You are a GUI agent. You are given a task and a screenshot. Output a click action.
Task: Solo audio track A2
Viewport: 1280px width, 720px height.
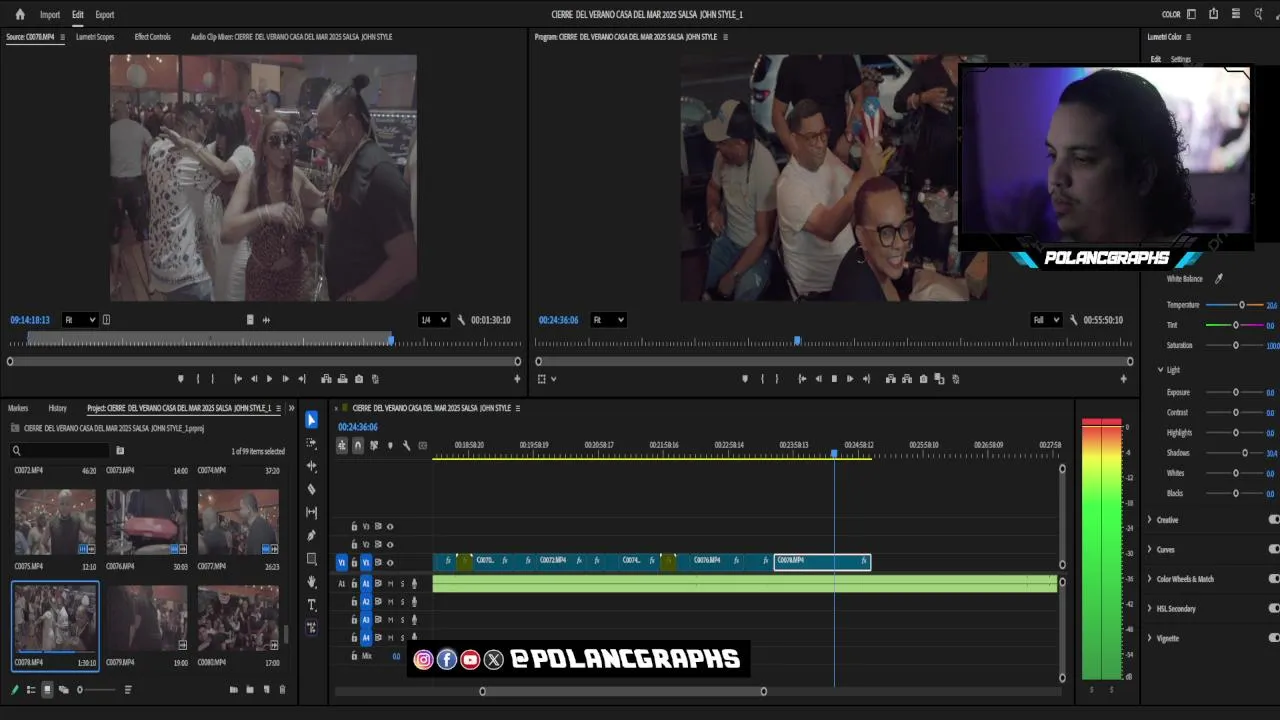pos(402,602)
